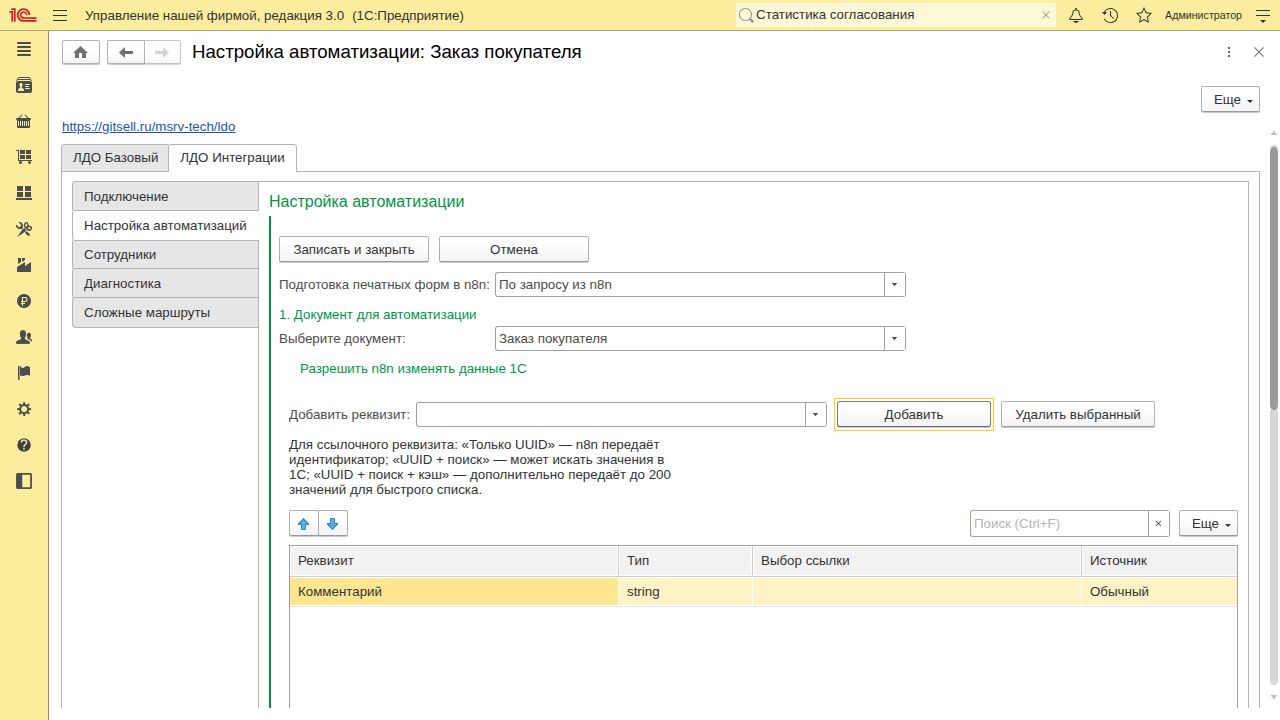Expand the document selection dropdown
The width and height of the screenshot is (1280, 720).
(x=895, y=338)
